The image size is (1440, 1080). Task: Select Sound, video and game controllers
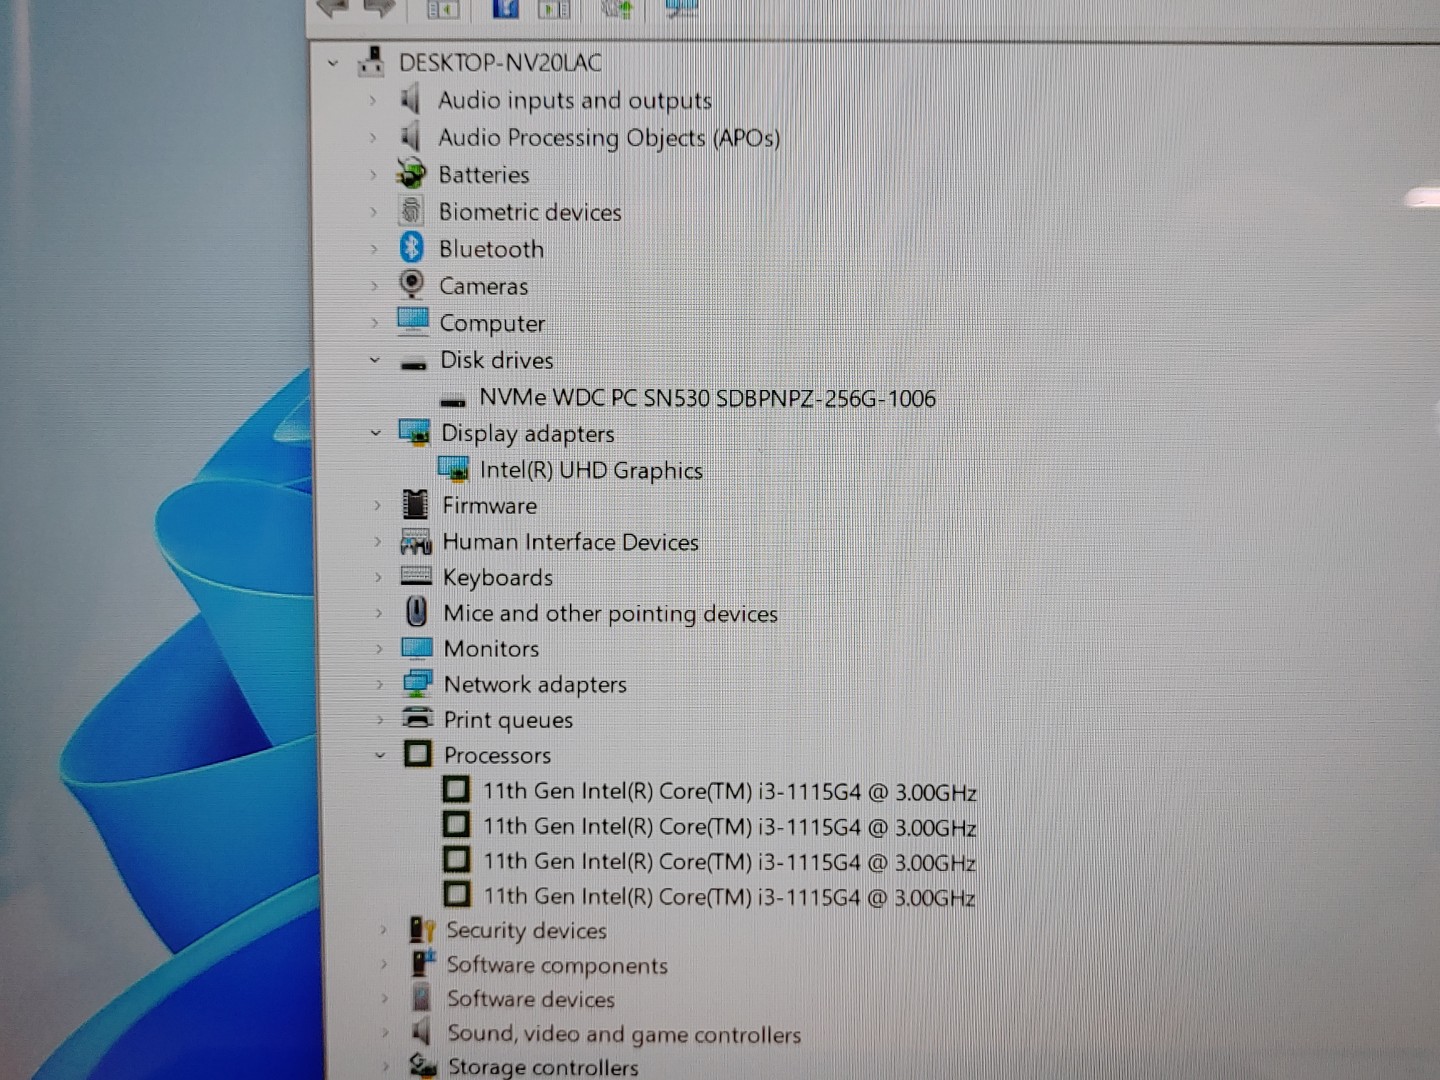click(x=623, y=1034)
